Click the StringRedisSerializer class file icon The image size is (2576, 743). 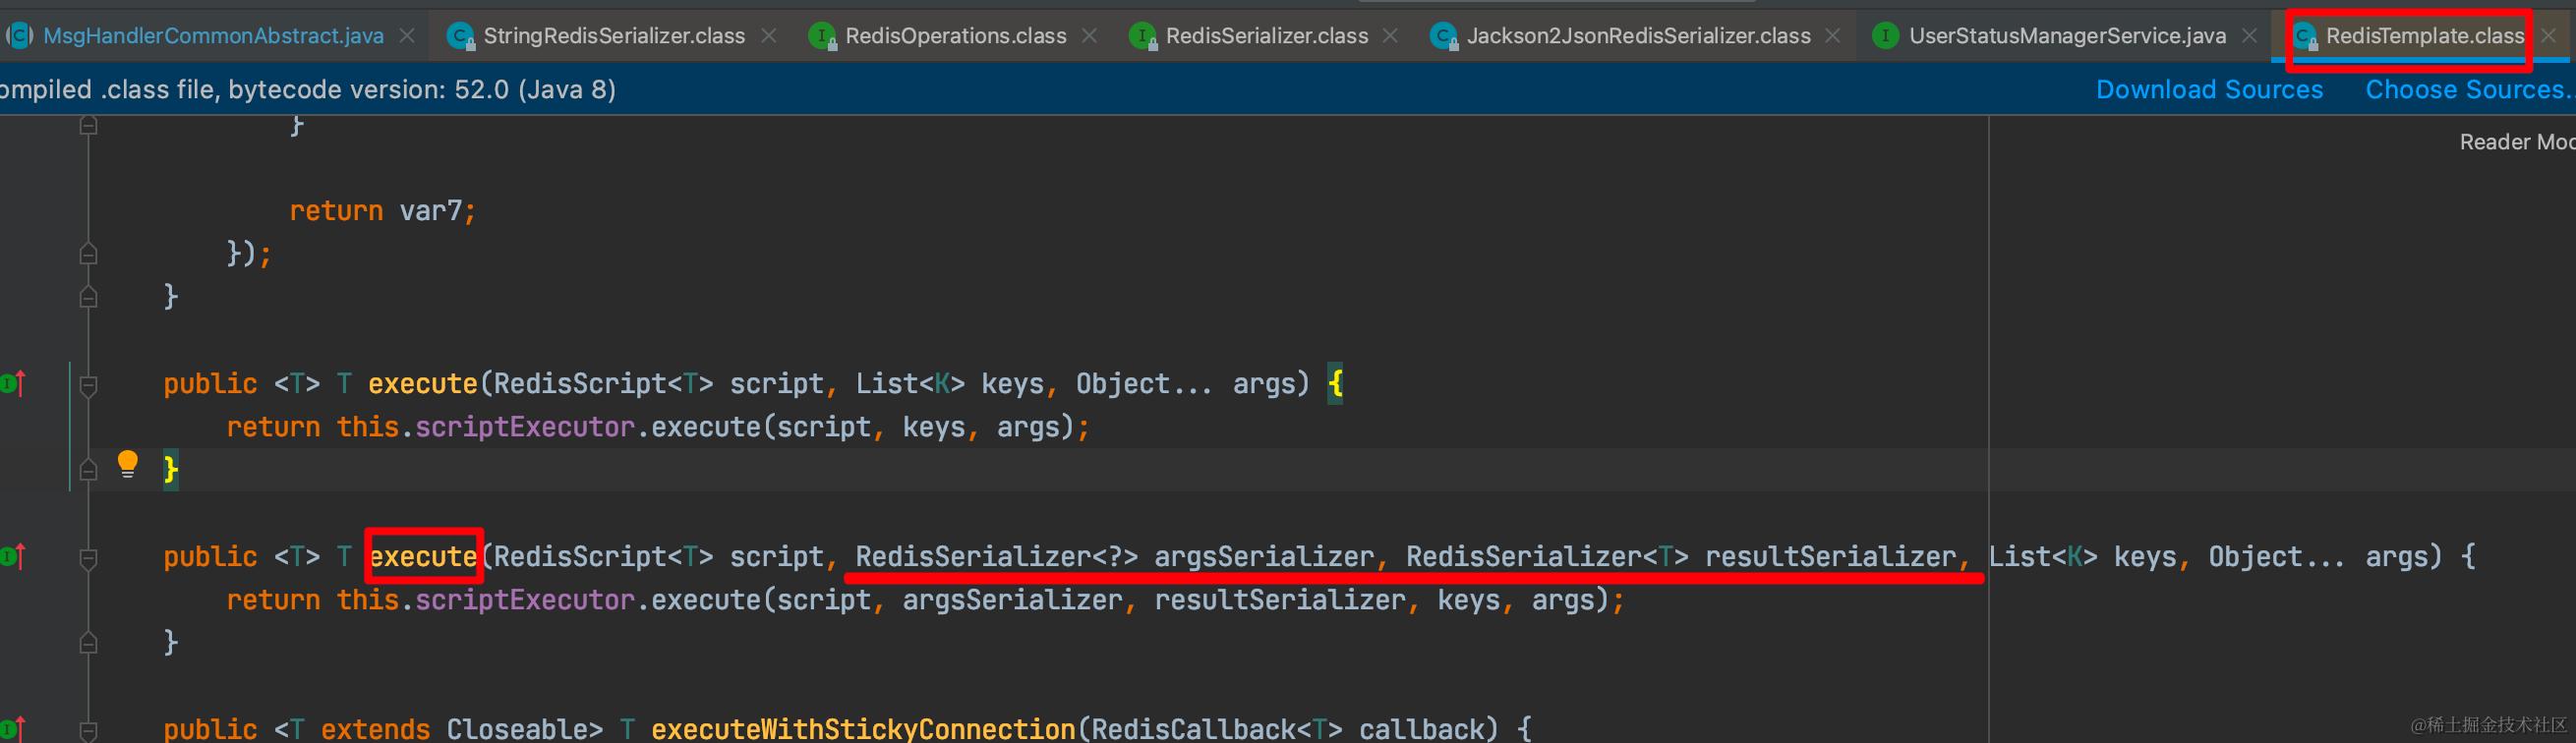(460, 36)
